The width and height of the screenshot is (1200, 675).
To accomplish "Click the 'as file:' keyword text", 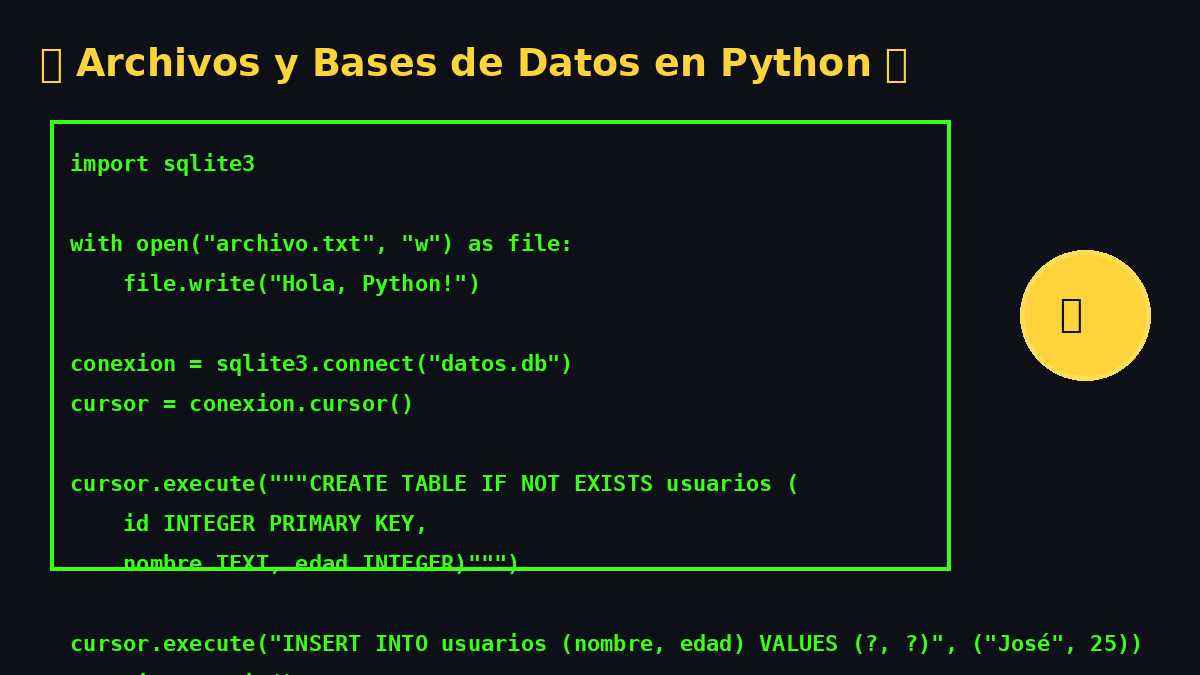I will point(520,244).
